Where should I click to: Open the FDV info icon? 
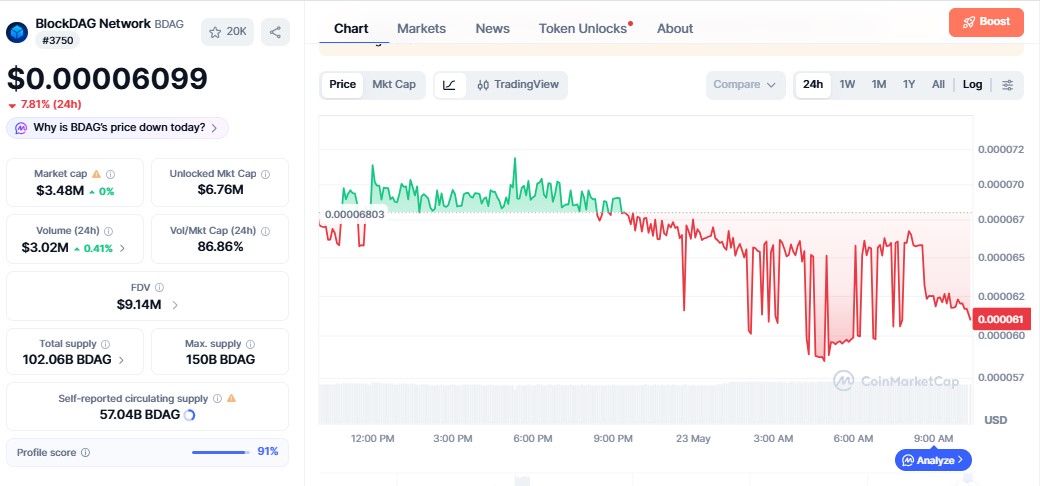click(x=159, y=288)
